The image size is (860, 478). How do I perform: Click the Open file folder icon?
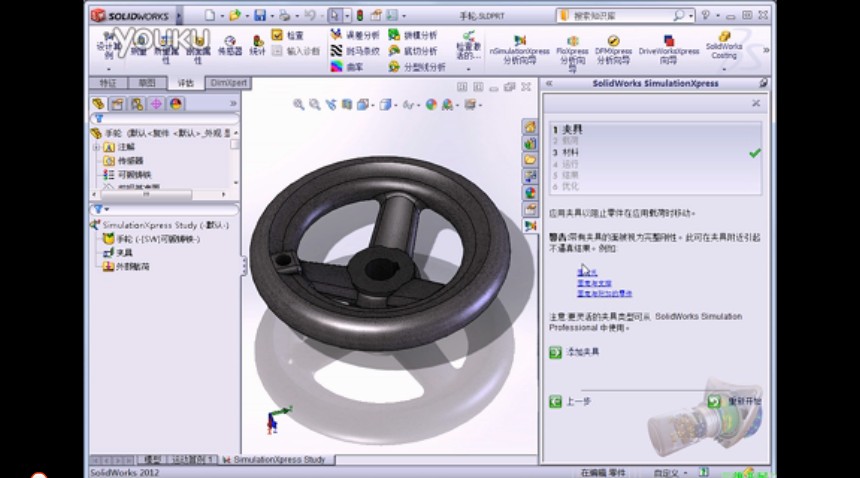pos(235,15)
